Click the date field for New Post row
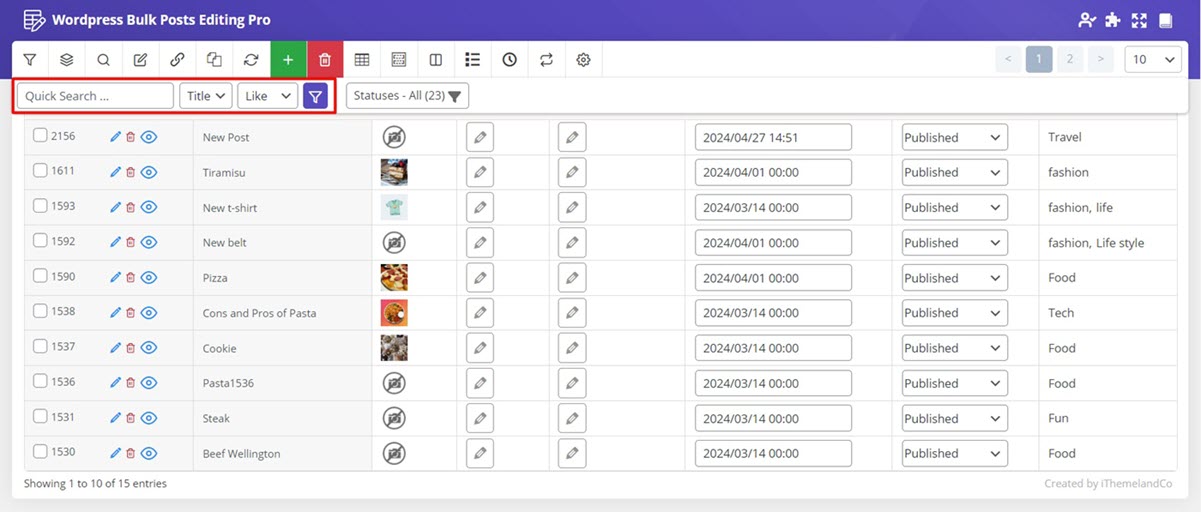Image resolution: width=1201 pixels, height=512 pixels. tap(773, 137)
